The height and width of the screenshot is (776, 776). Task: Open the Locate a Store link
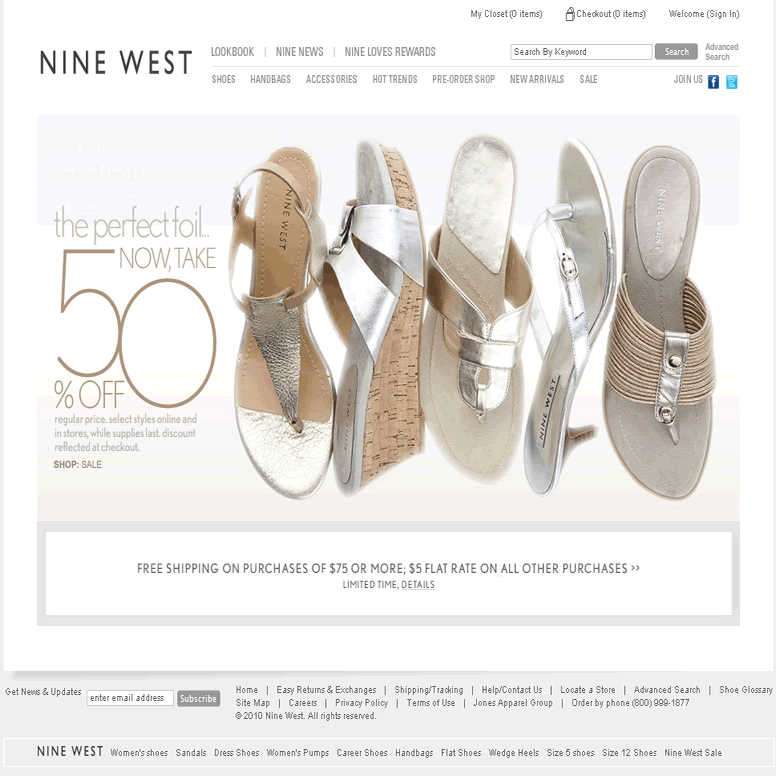pos(587,689)
